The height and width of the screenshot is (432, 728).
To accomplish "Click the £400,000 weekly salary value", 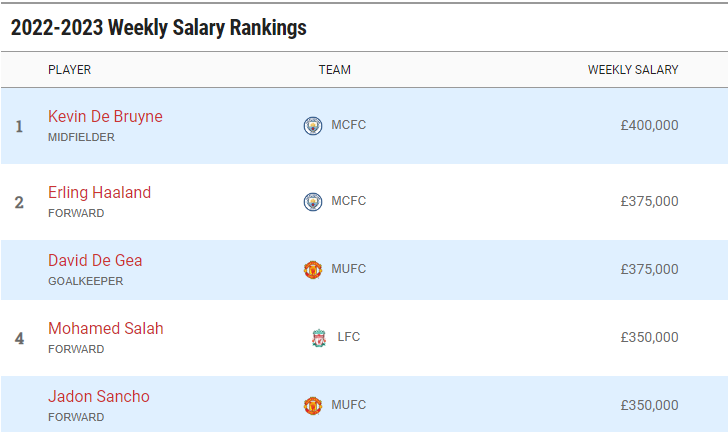I will (649, 126).
